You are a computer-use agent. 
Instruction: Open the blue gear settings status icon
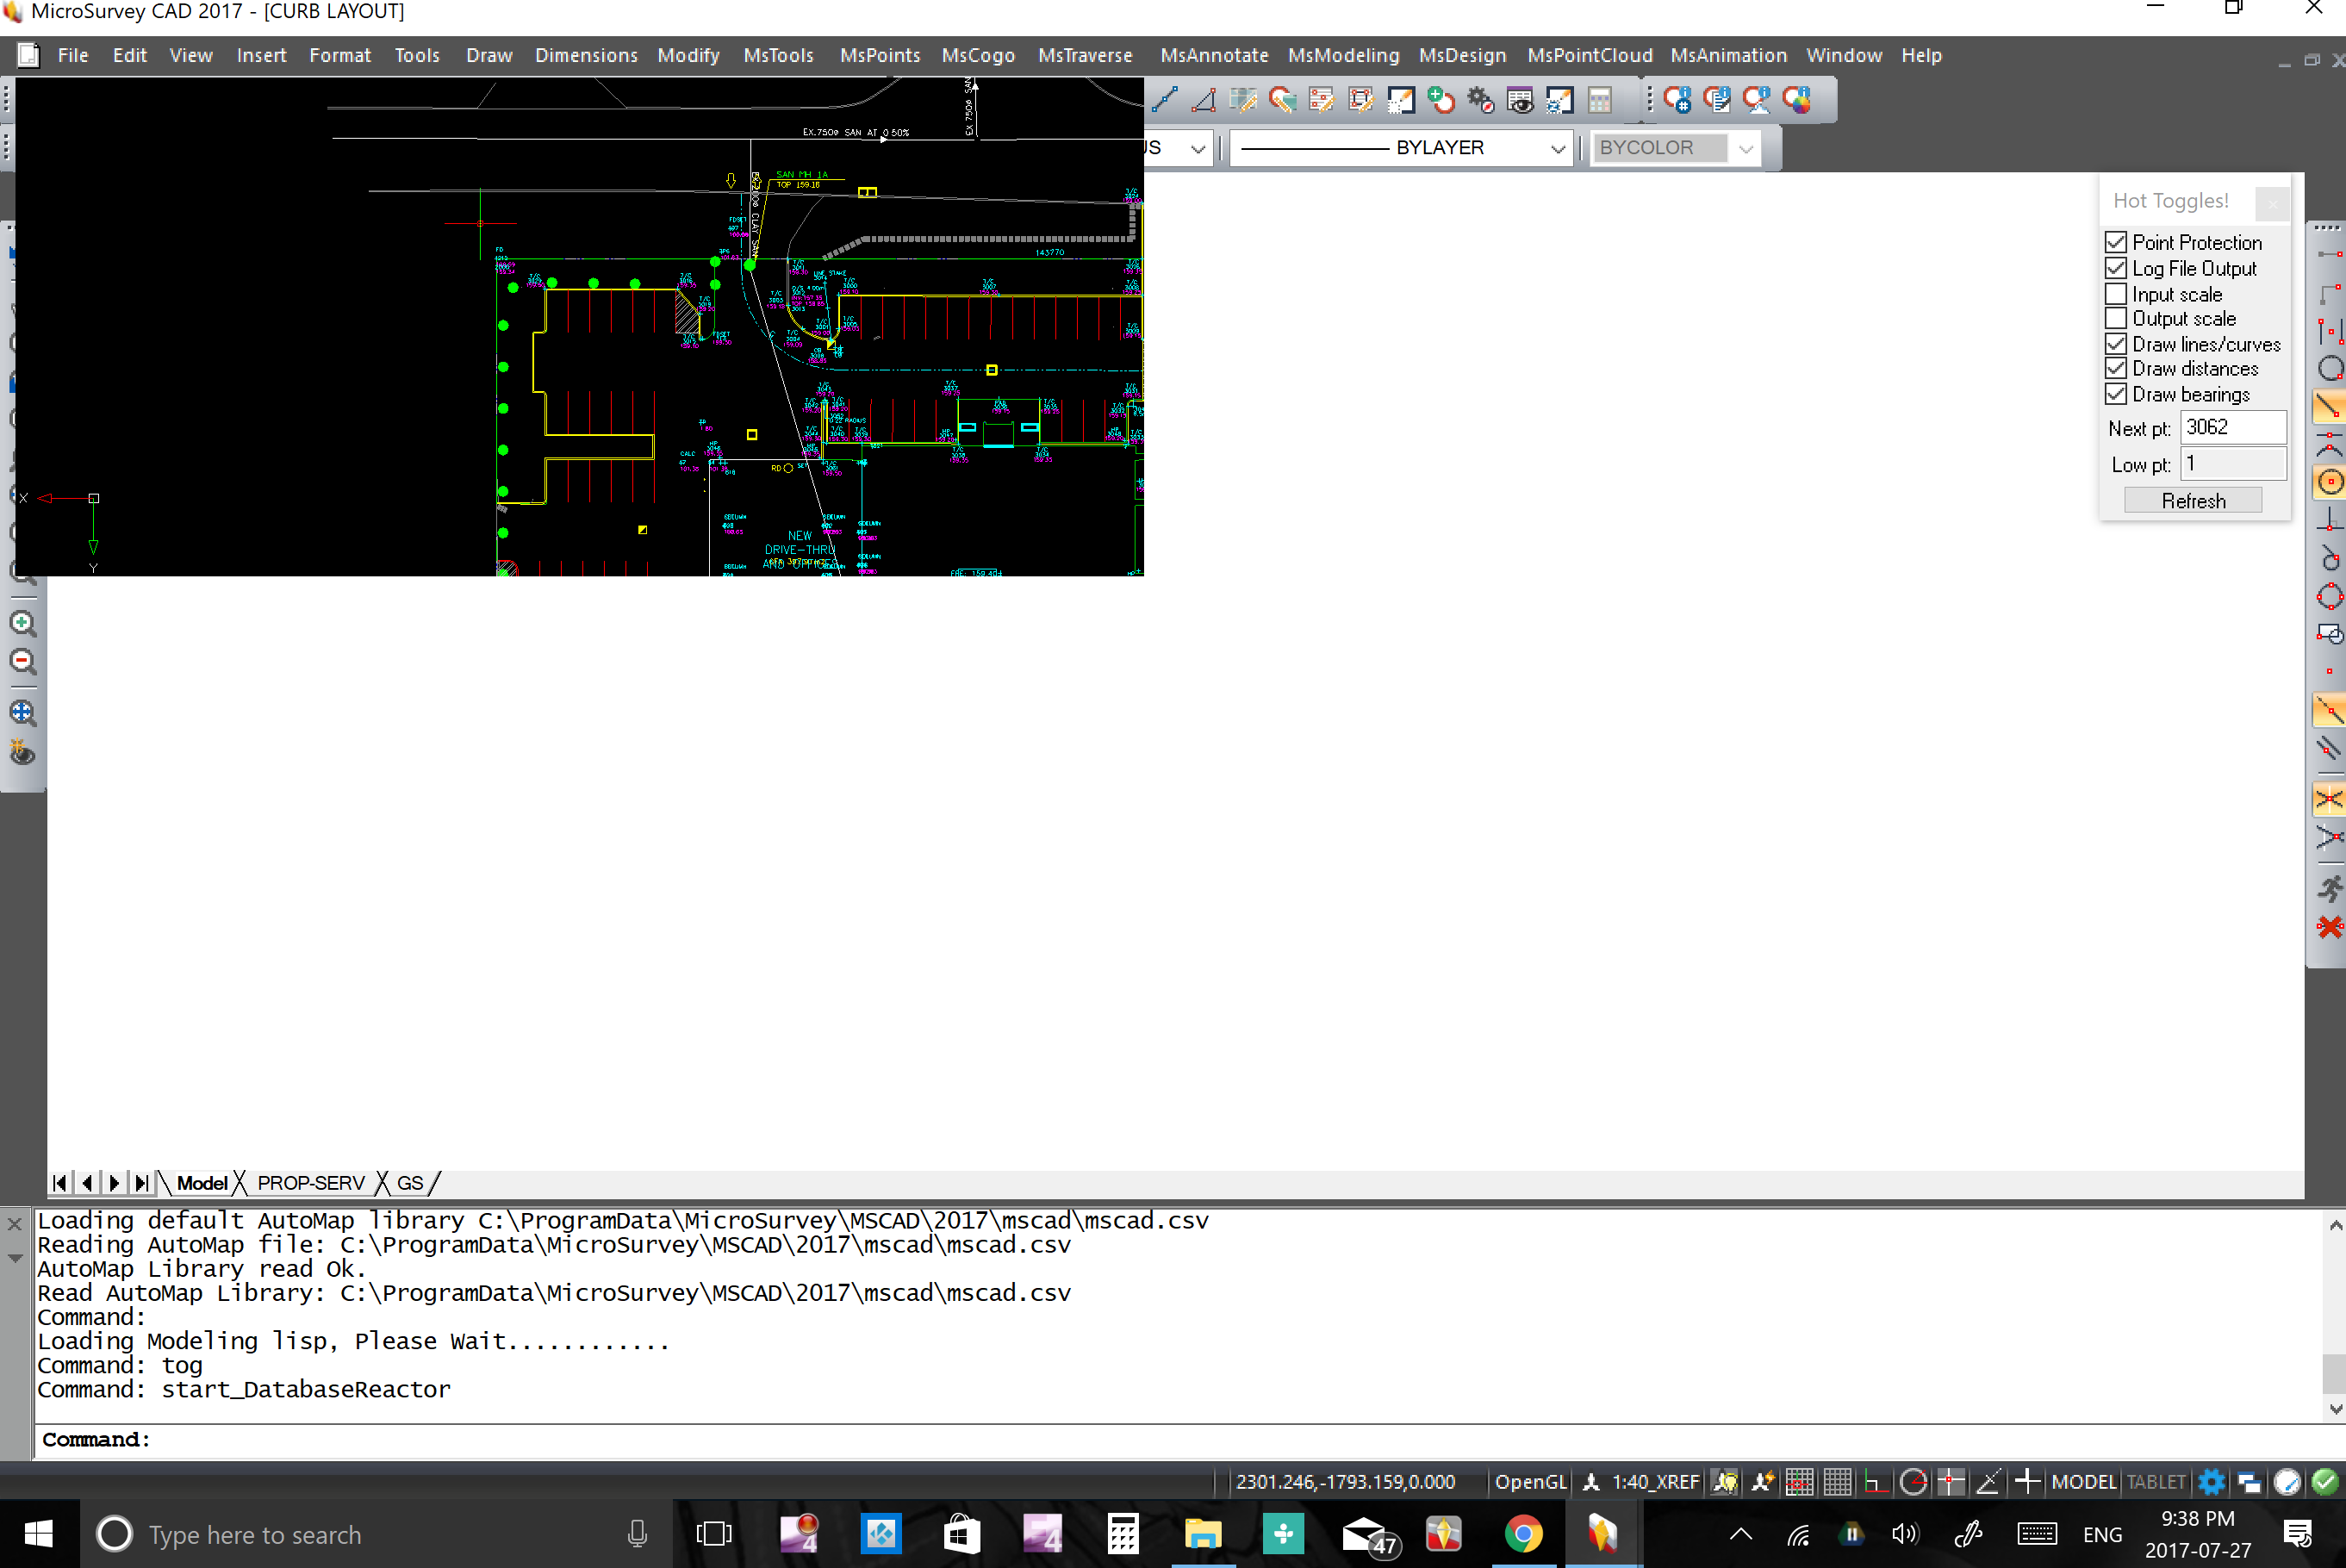click(x=2211, y=1482)
